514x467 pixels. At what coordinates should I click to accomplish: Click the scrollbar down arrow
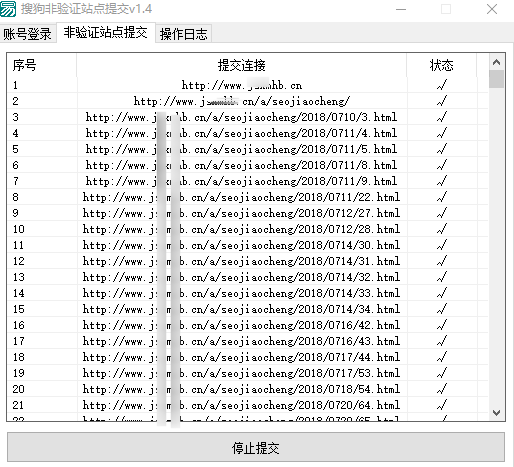tap(496, 413)
